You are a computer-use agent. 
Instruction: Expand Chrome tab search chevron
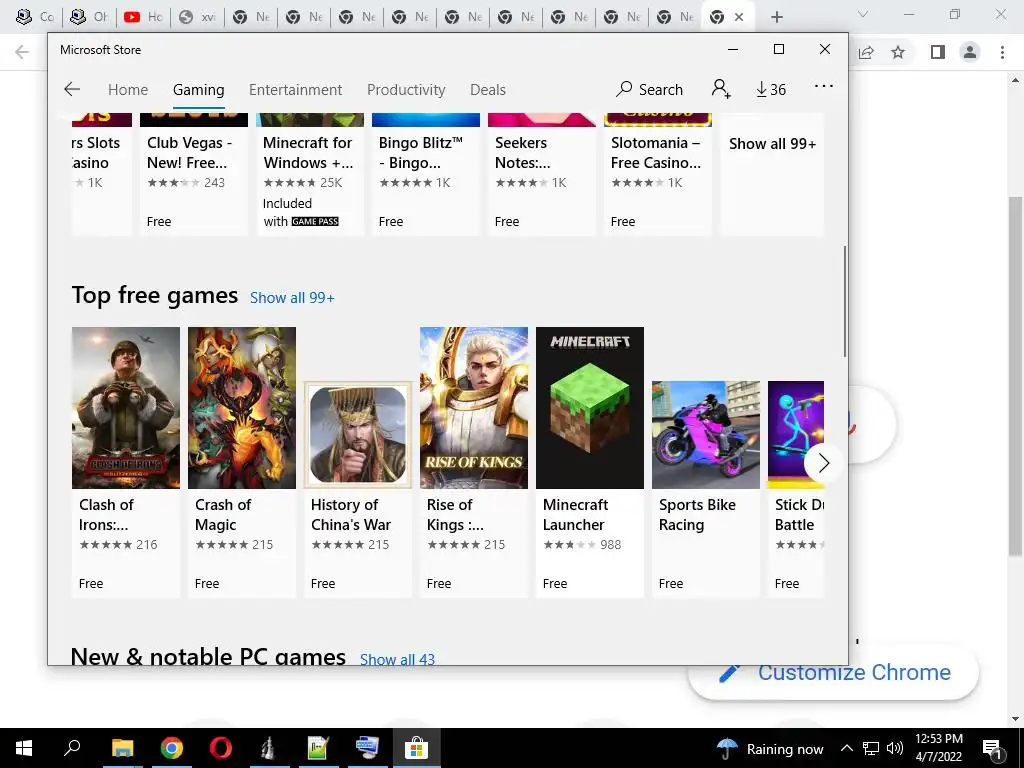click(x=863, y=14)
